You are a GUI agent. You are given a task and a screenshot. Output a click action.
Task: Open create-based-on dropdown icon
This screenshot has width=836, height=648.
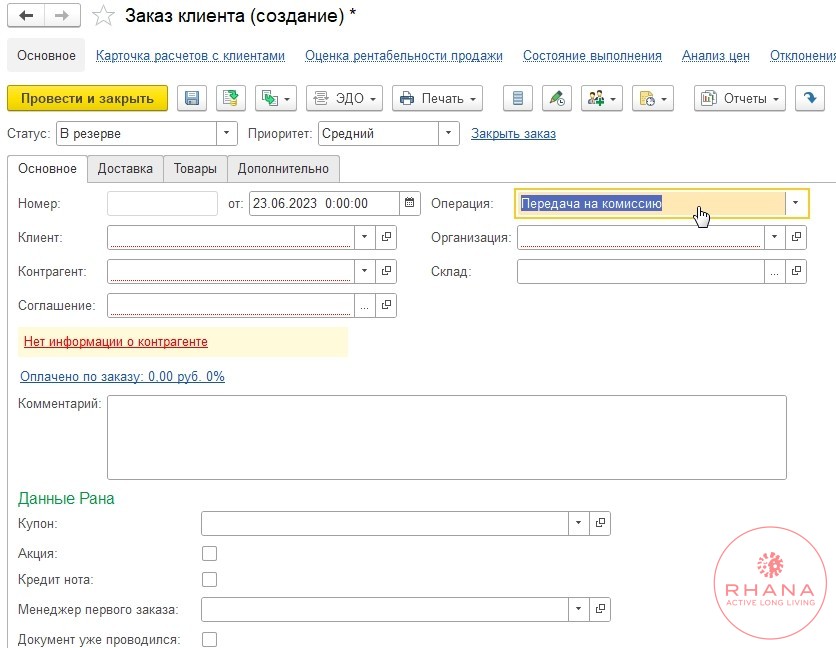(276, 98)
